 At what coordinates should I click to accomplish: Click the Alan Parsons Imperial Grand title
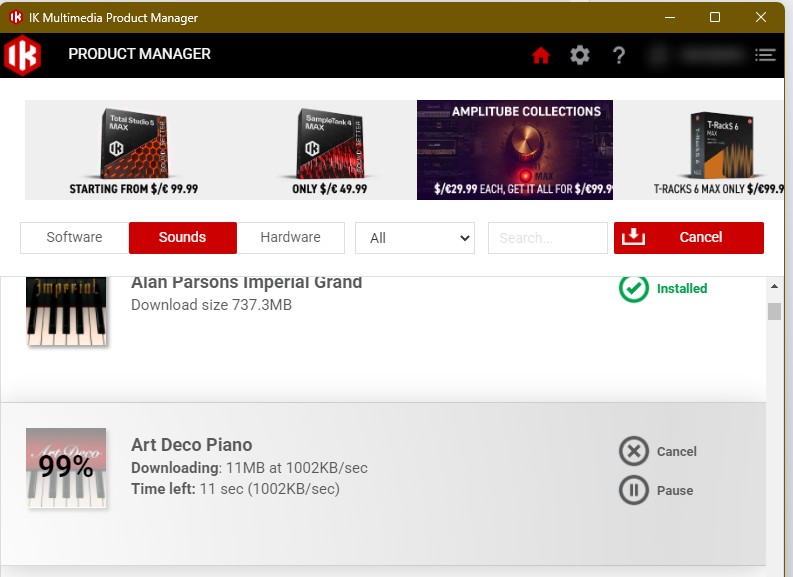coord(247,282)
